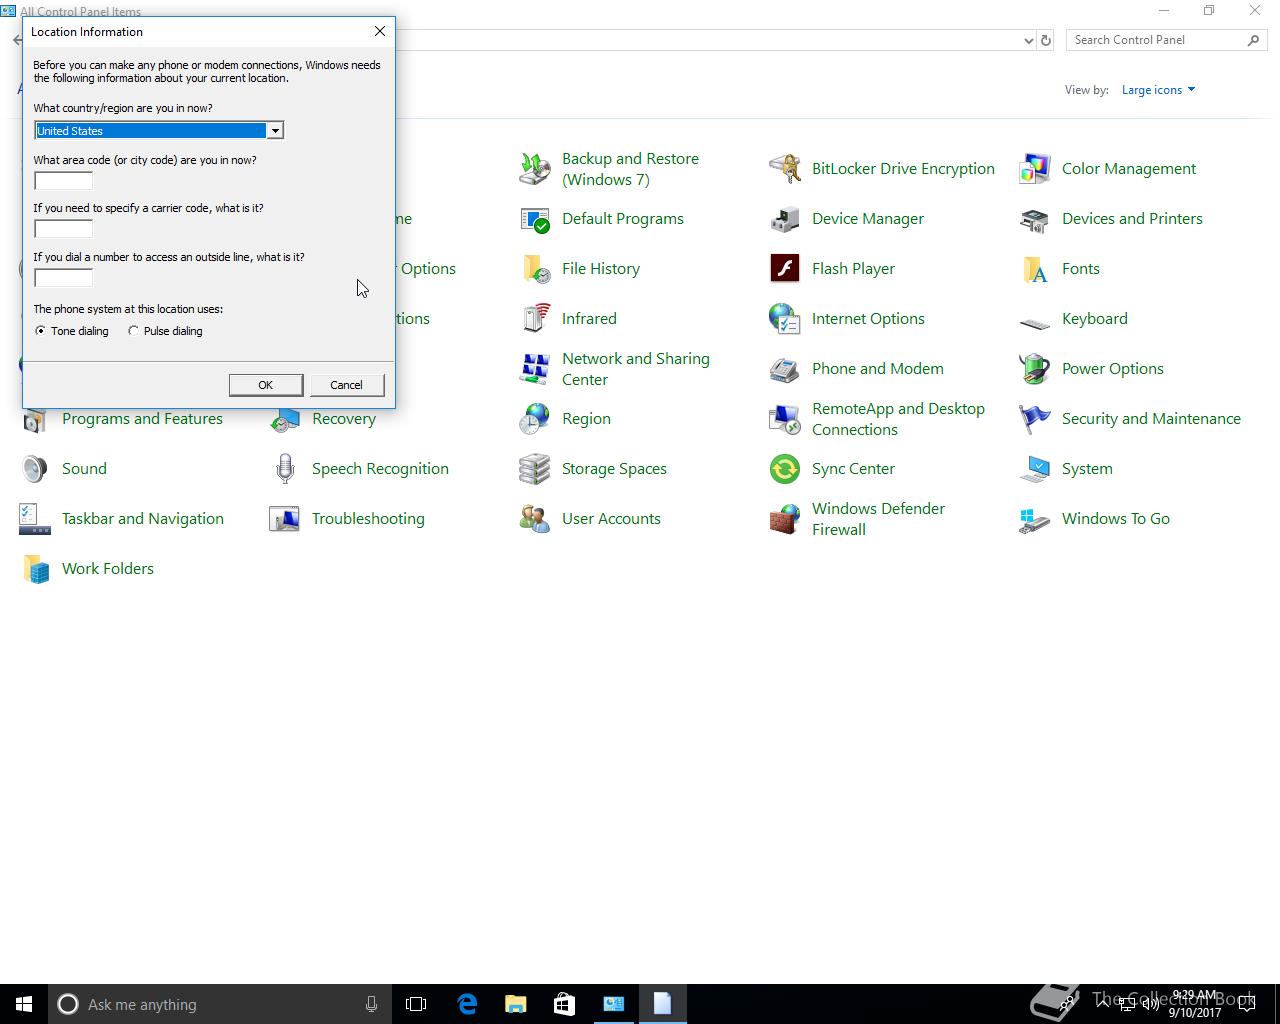Open Network and Sharing Center icon
The image size is (1280, 1024).
[x=535, y=369]
